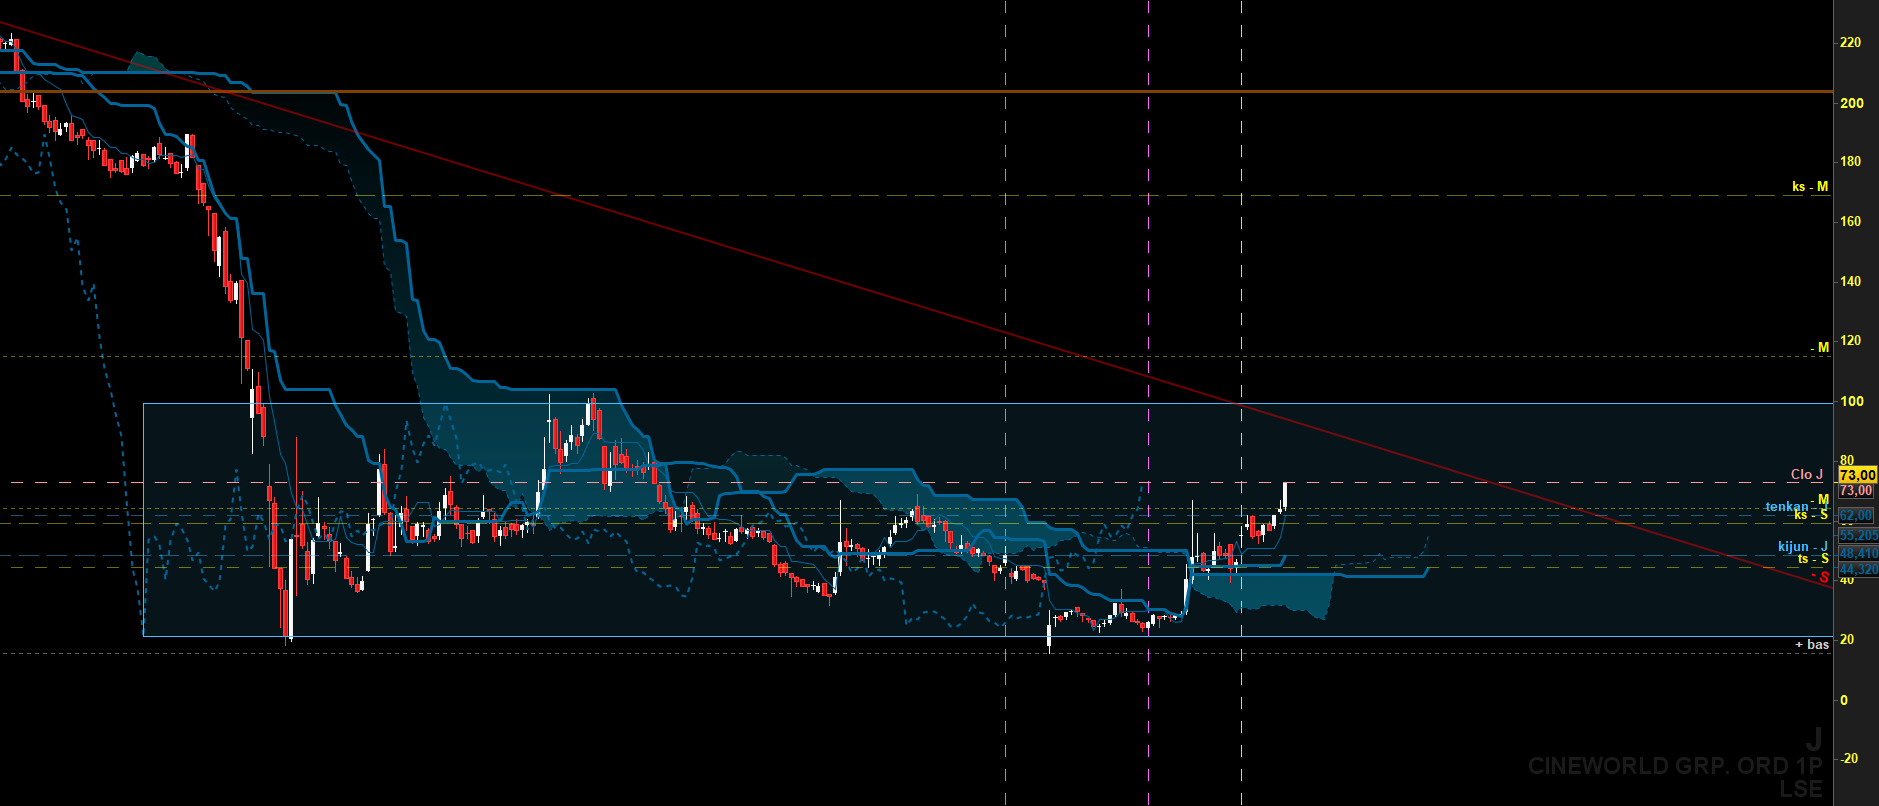Viewport: 1879px width, 806px height.
Task: Click the 'kijun - J' line label
Action: pyautogui.click(x=1803, y=547)
